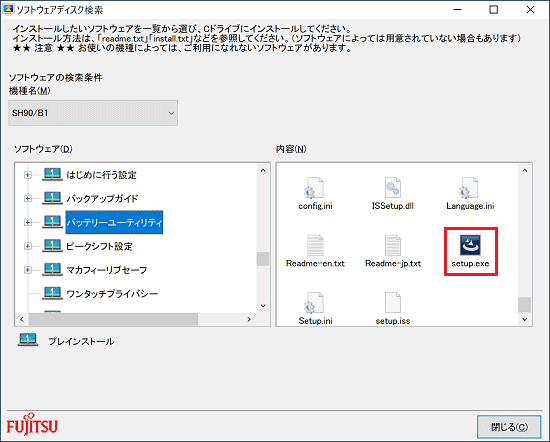This screenshot has width=550, height=442.
Task: Click software list vertical scrollbar thumb
Action: pyautogui.click(x=263, y=259)
